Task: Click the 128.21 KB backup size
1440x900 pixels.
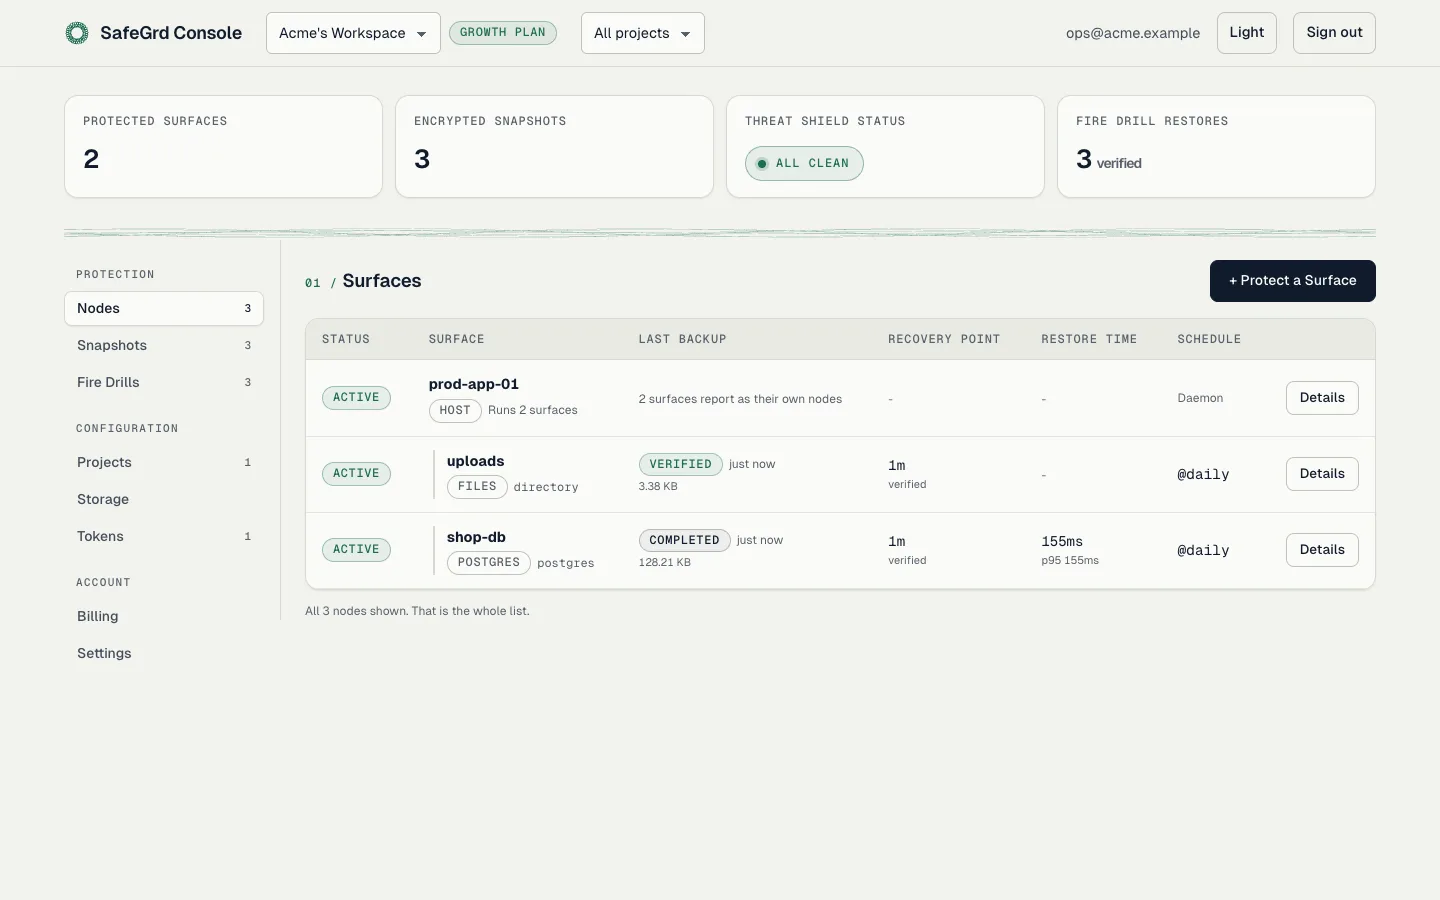Action: click(x=665, y=563)
